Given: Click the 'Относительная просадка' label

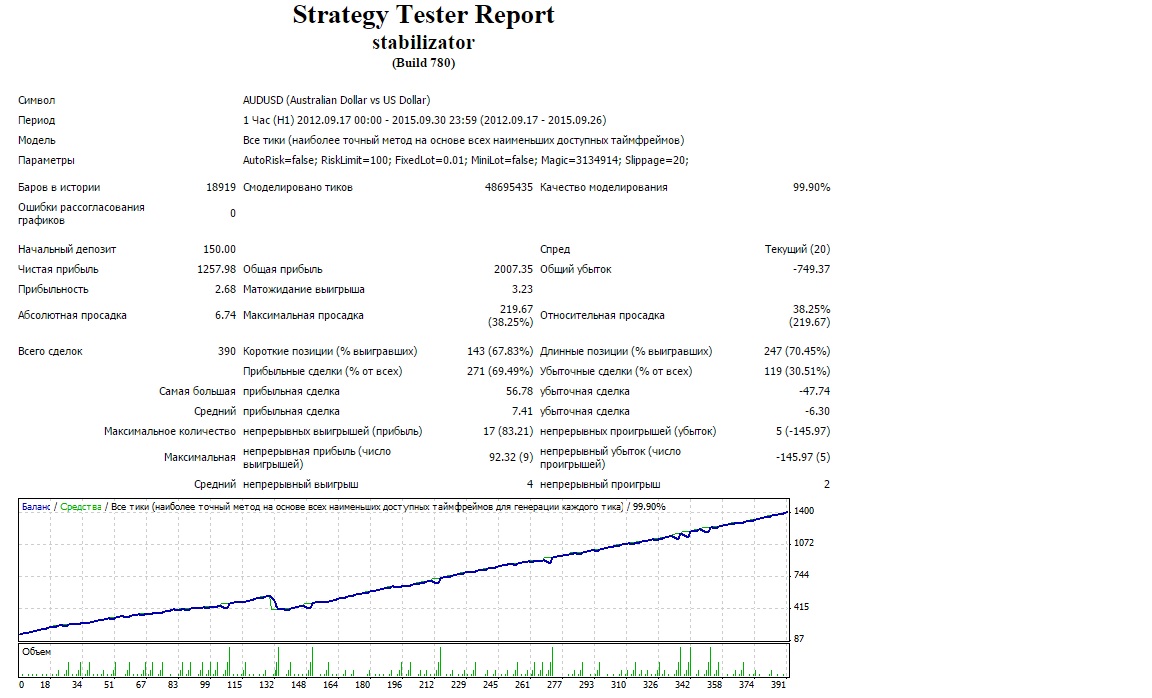Looking at the screenshot, I should 602,316.
